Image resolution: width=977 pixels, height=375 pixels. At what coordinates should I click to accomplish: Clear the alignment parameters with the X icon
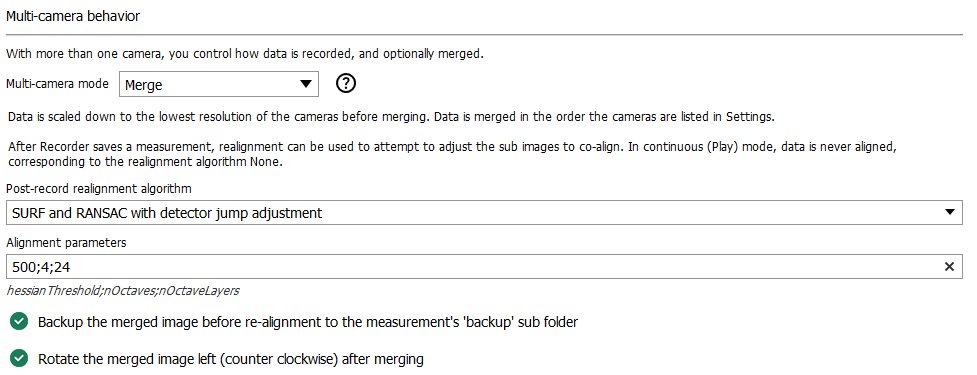(x=949, y=267)
